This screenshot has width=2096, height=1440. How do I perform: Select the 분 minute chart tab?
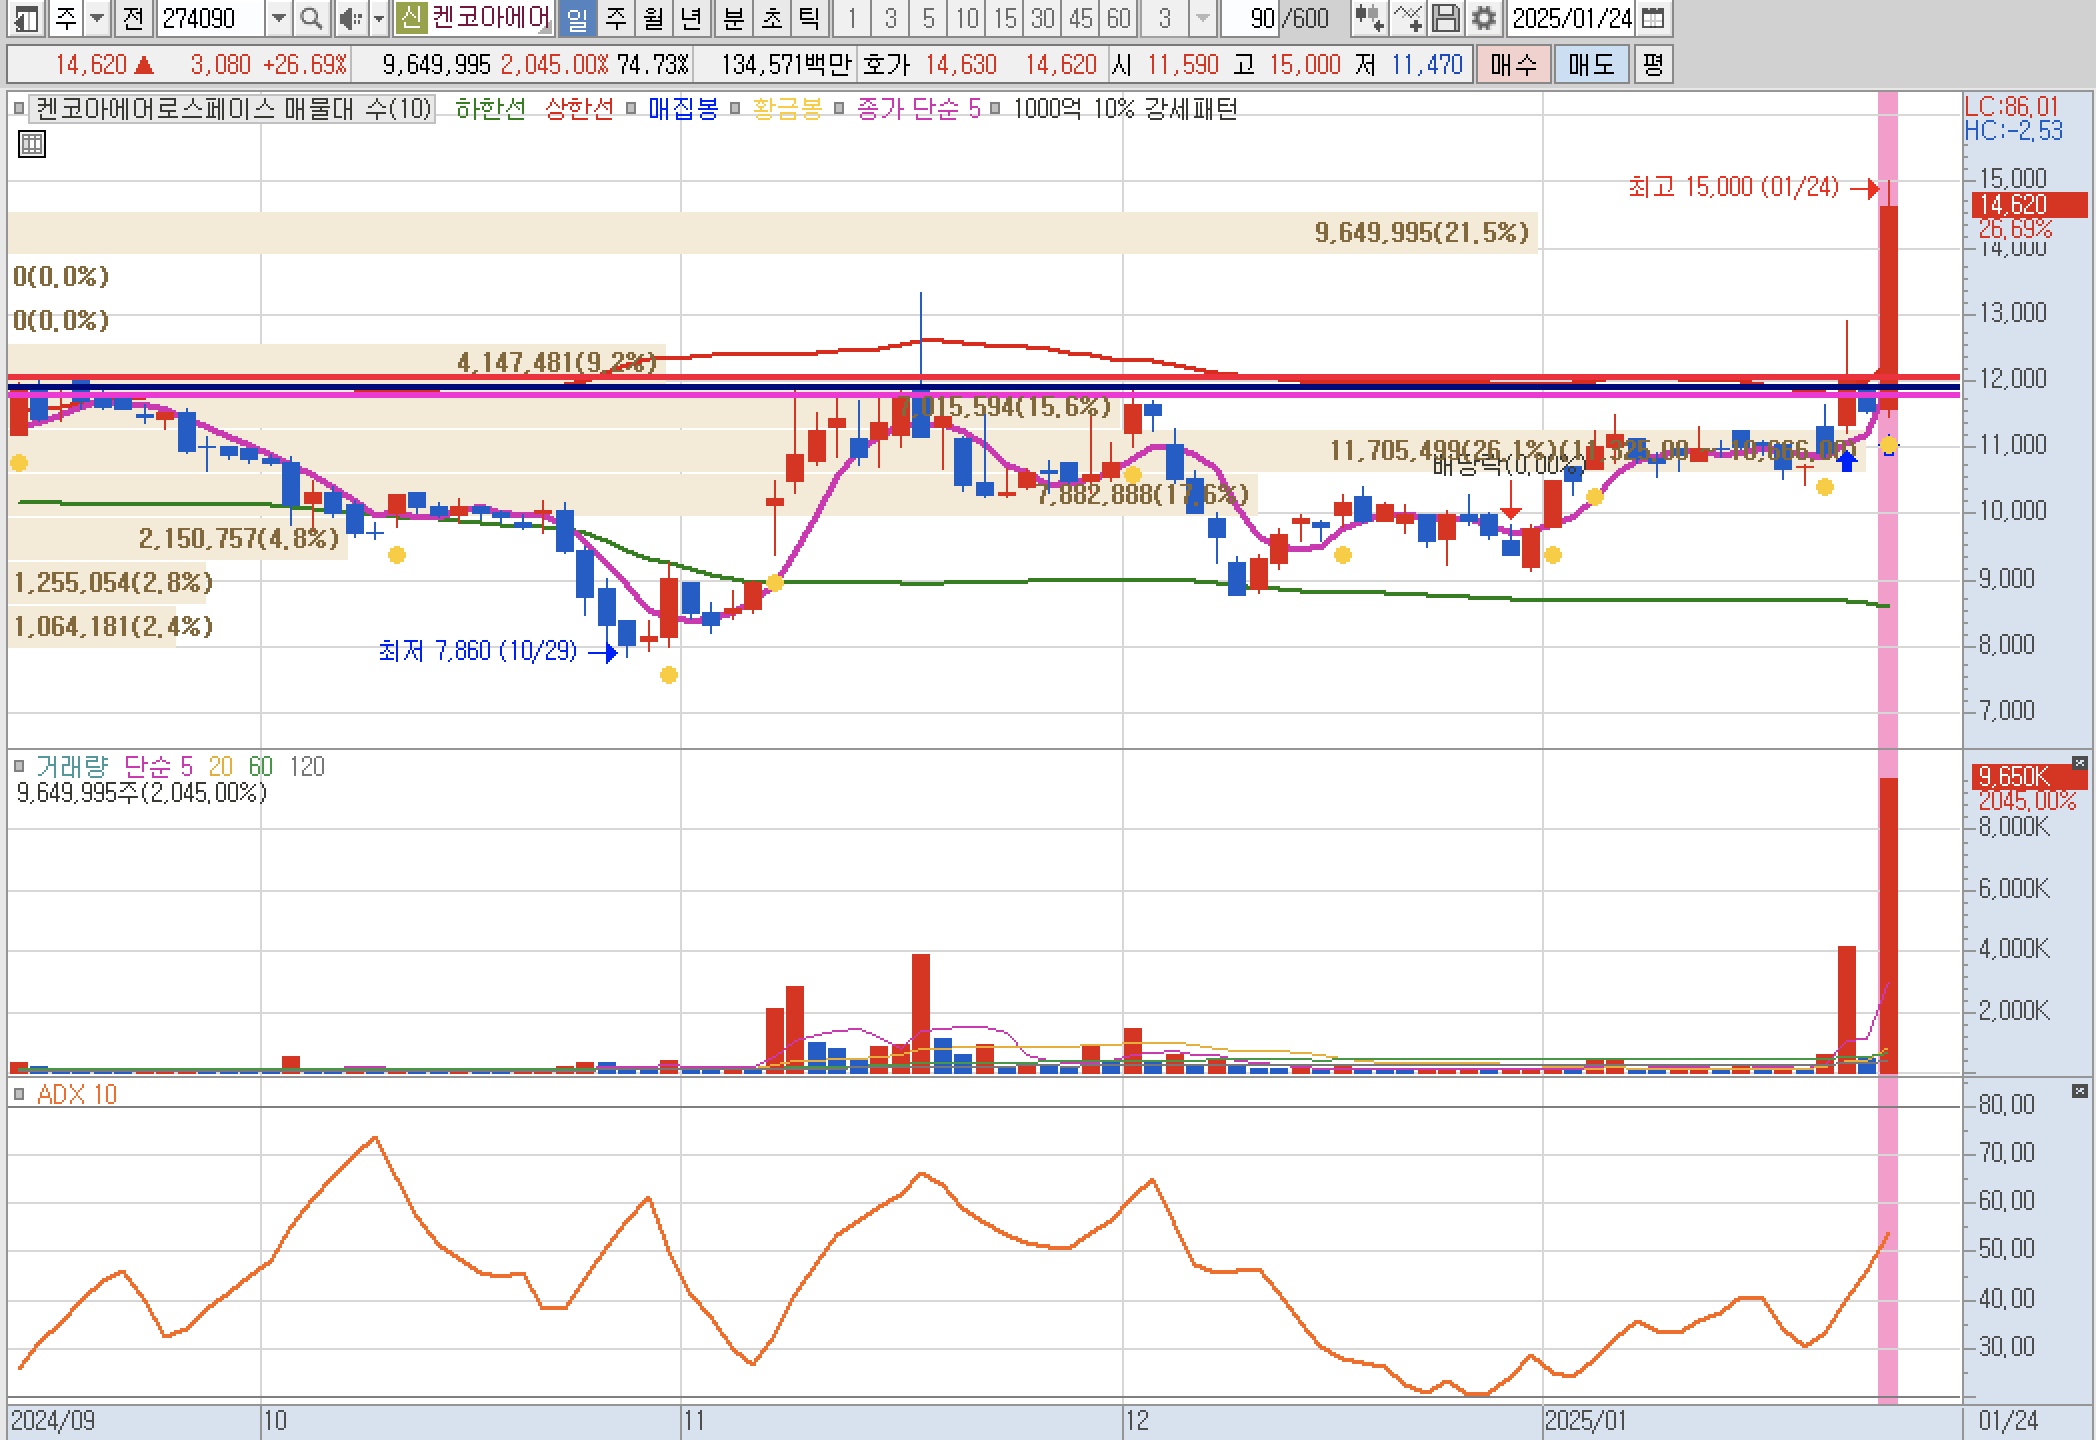coord(734,18)
